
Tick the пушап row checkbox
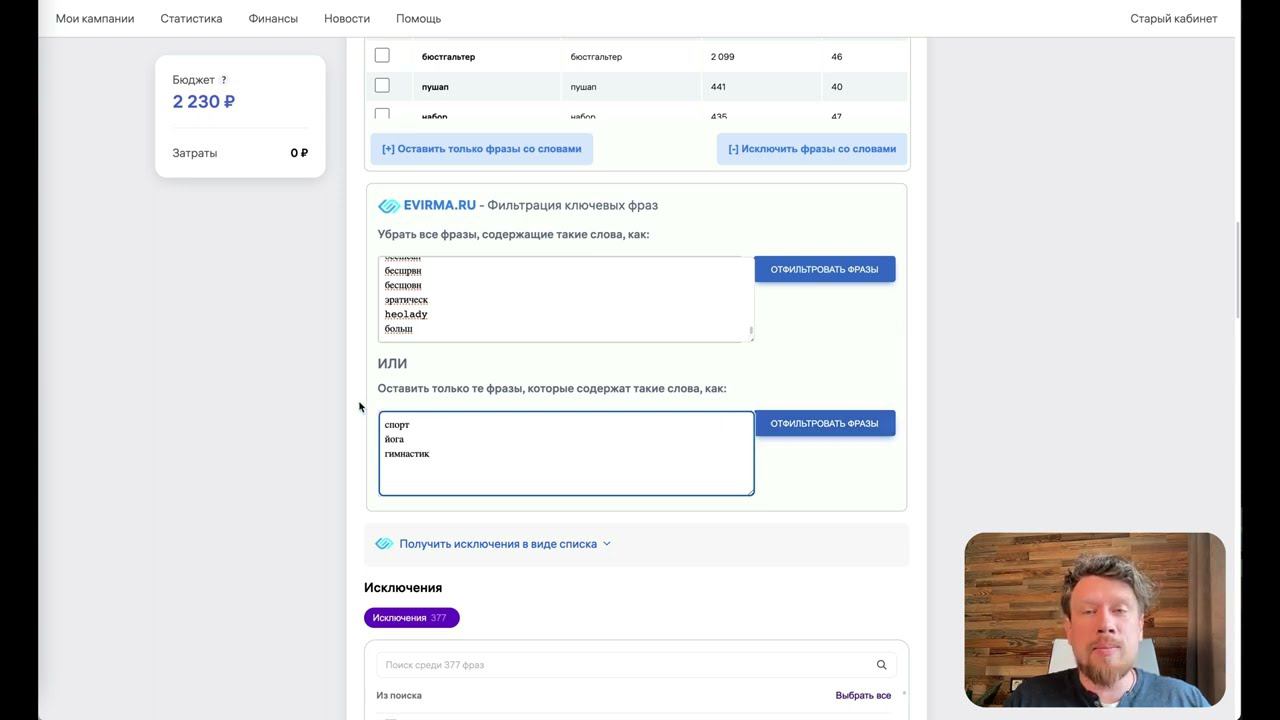point(382,86)
